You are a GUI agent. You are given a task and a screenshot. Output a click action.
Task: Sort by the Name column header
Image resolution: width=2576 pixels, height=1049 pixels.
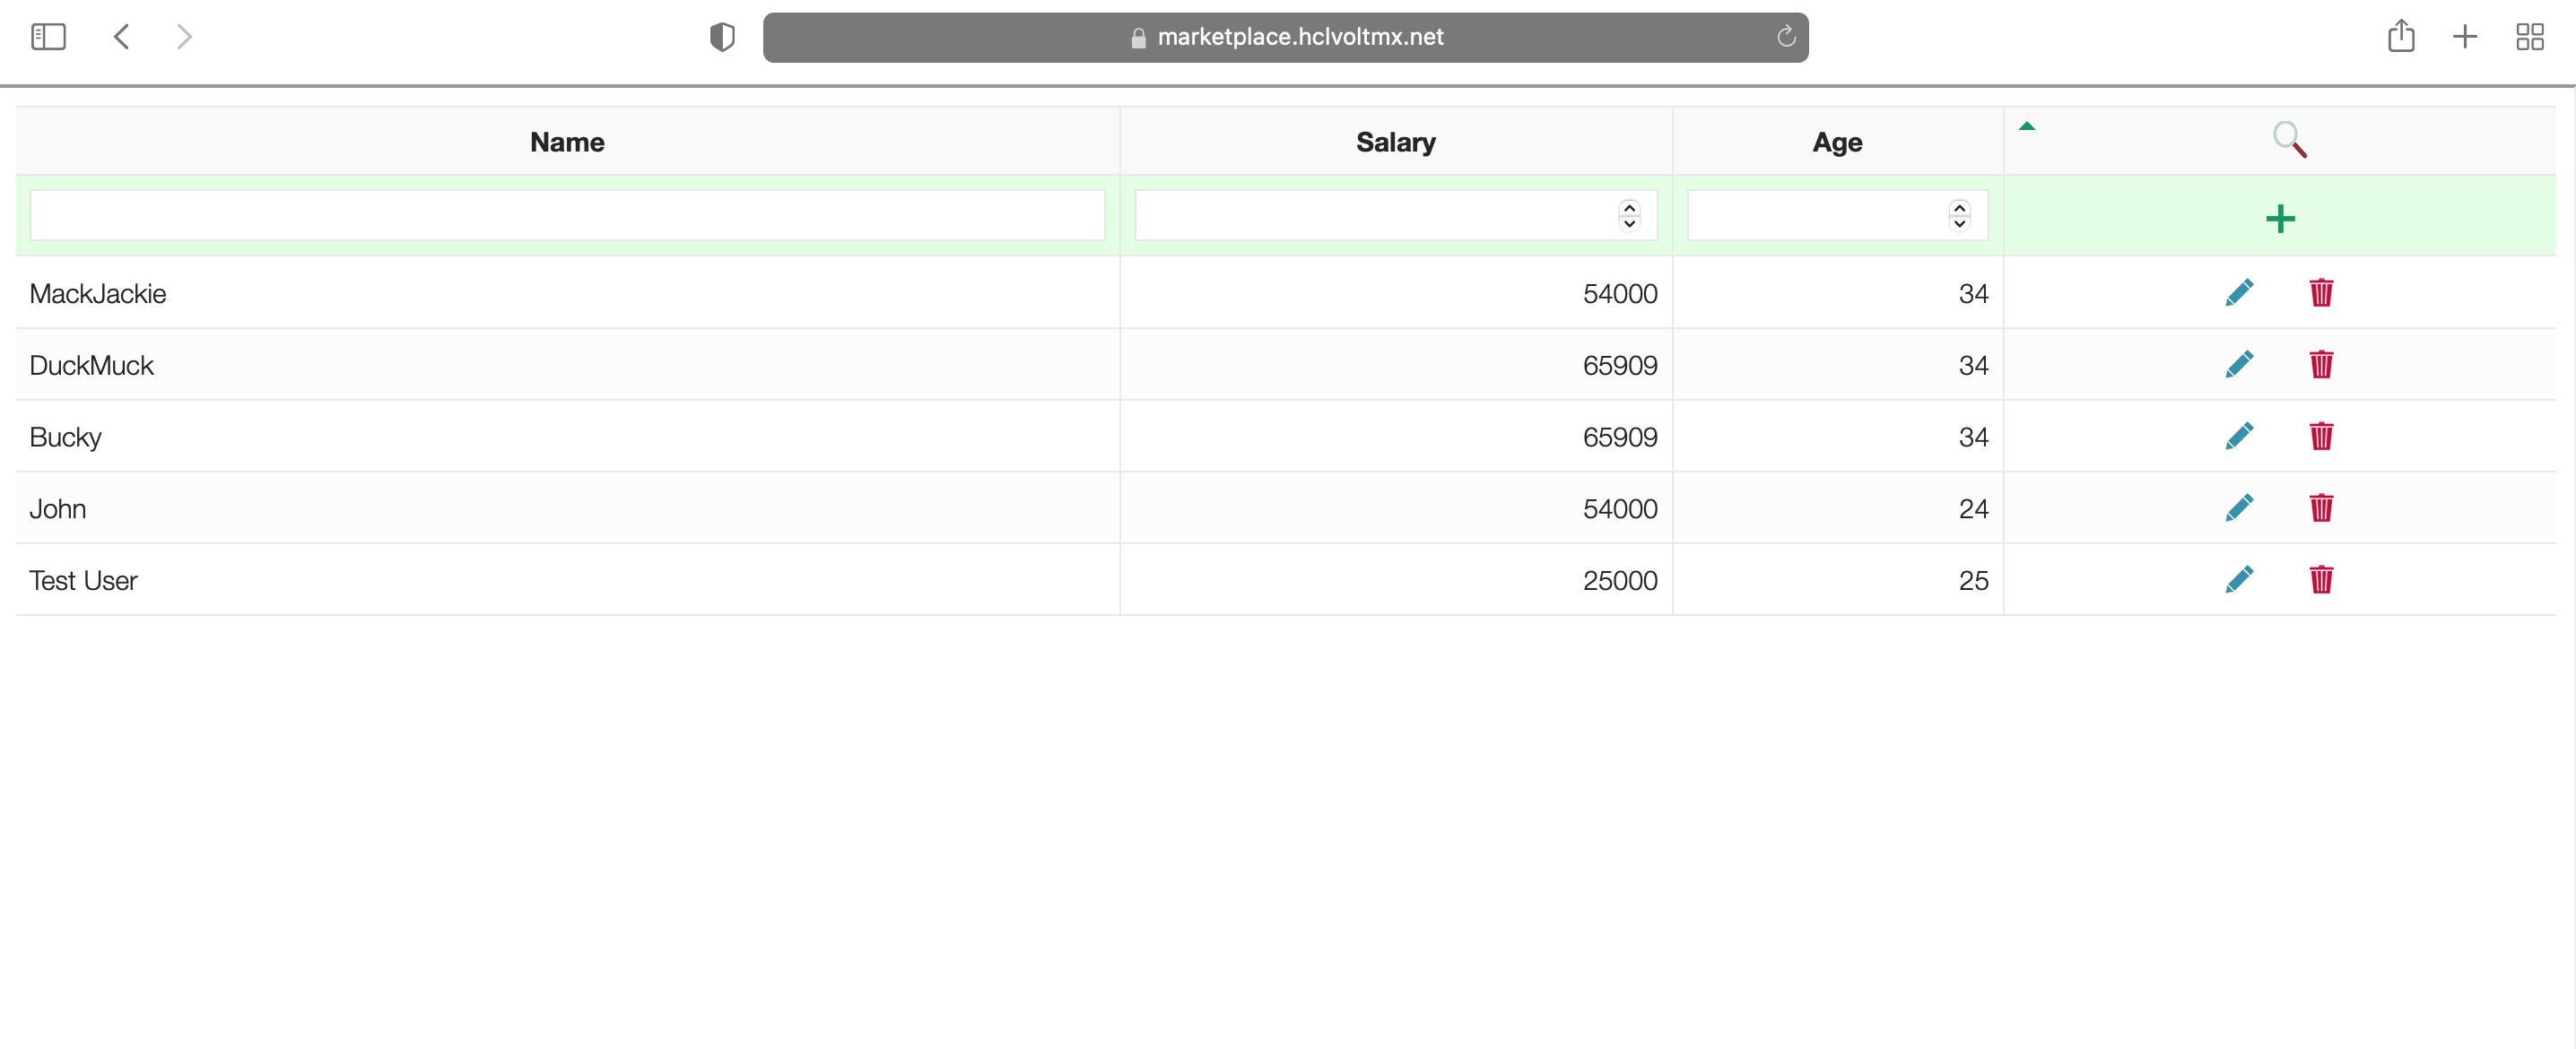pyautogui.click(x=567, y=142)
